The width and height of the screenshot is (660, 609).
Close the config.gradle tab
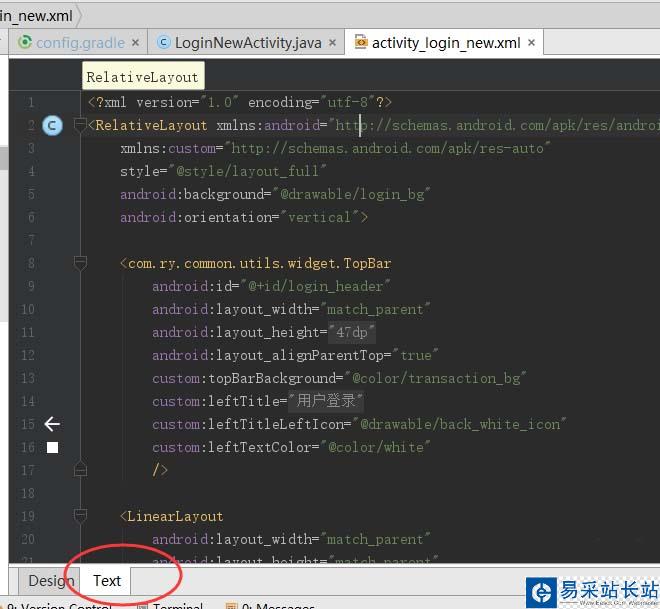pyautogui.click(x=135, y=43)
